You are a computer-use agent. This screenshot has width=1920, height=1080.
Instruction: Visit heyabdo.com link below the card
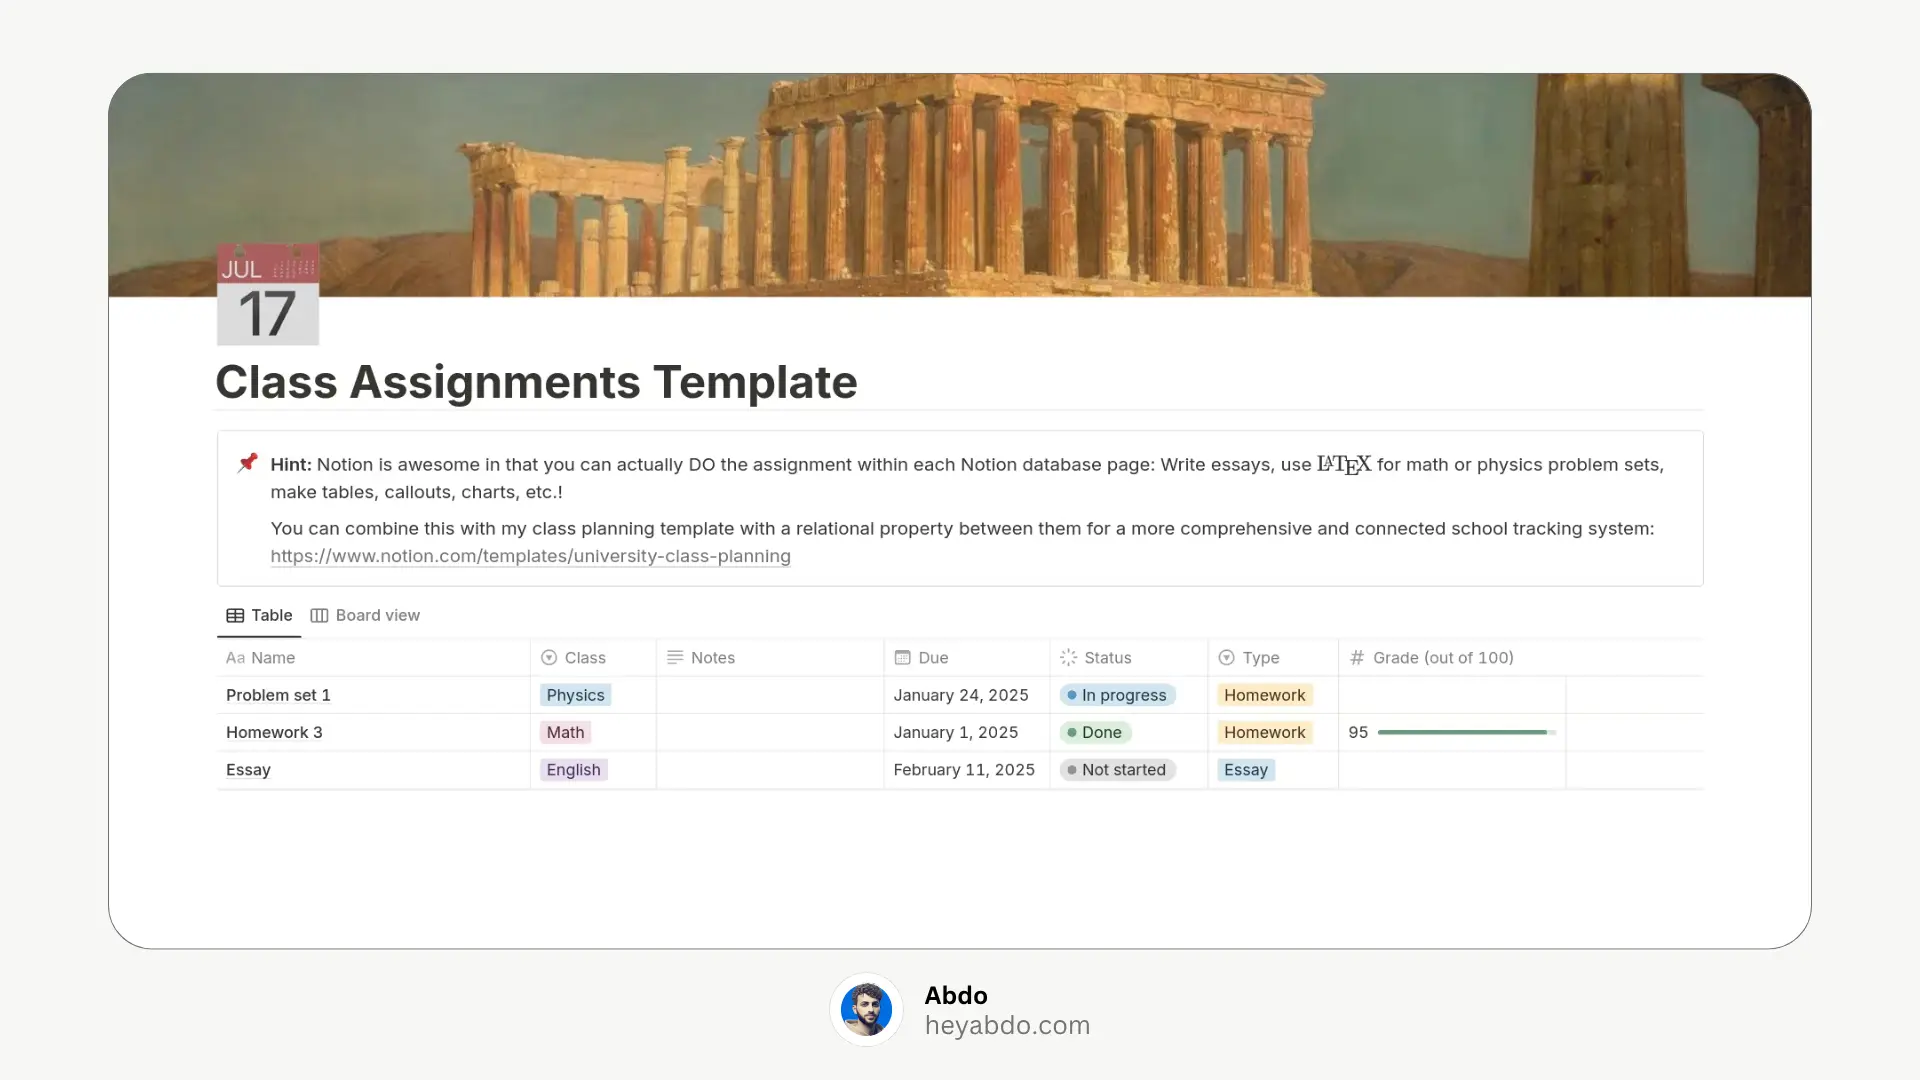[1007, 1026]
